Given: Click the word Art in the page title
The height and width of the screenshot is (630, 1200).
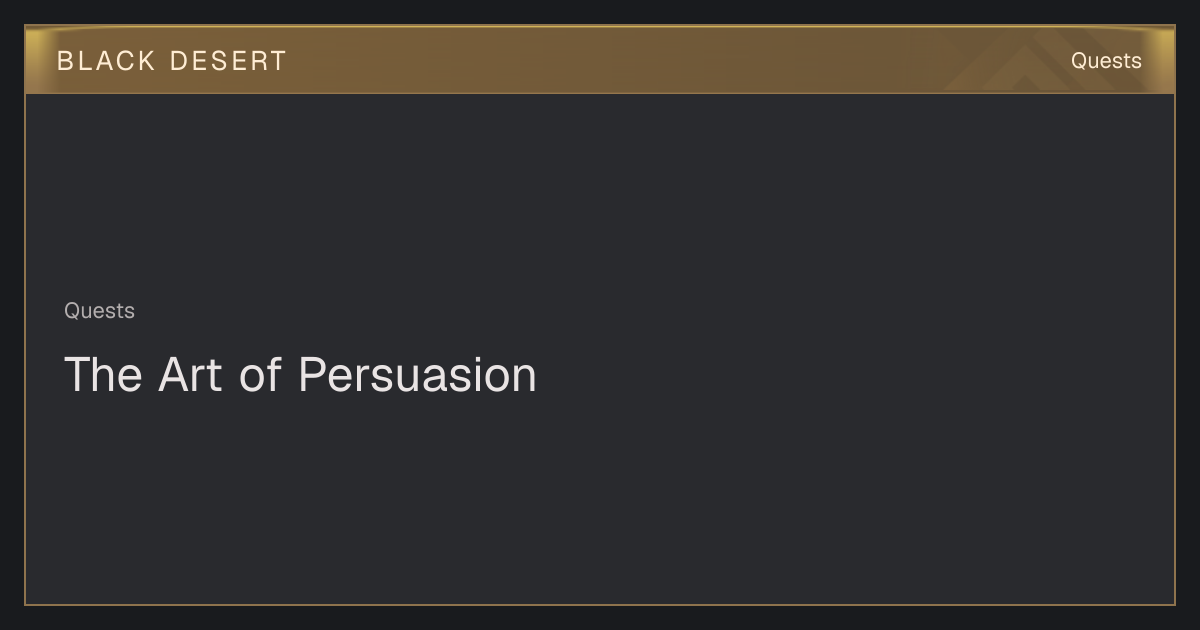Looking at the screenshot, I should point(190,375).
